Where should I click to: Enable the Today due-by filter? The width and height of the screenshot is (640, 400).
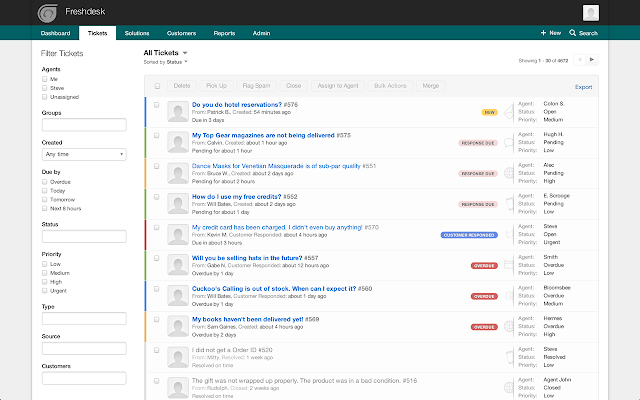click(44, 191)
